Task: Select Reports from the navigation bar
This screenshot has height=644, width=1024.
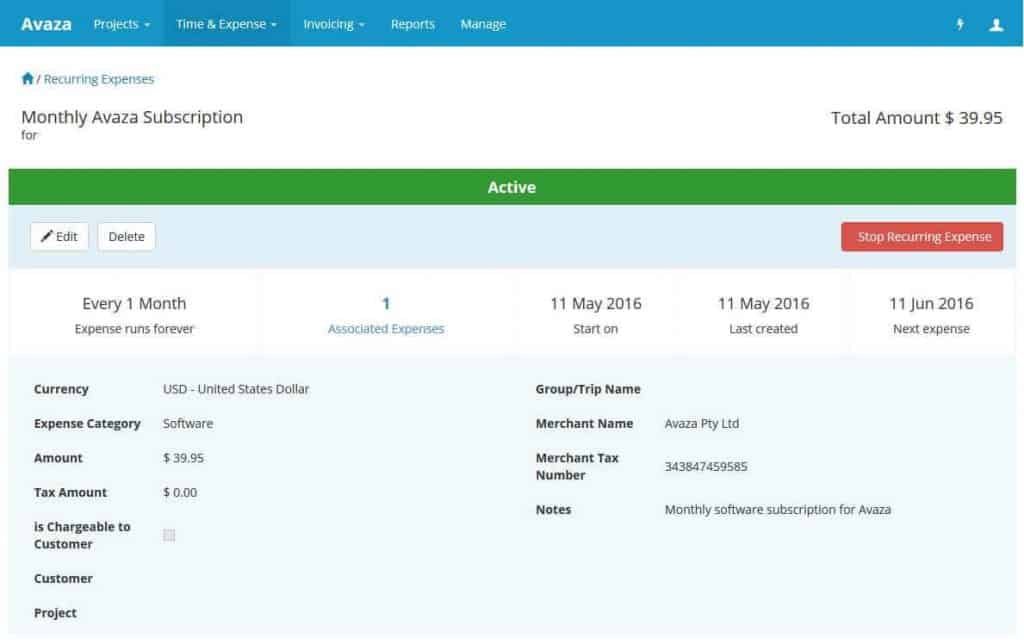Action: pos(412,24)
